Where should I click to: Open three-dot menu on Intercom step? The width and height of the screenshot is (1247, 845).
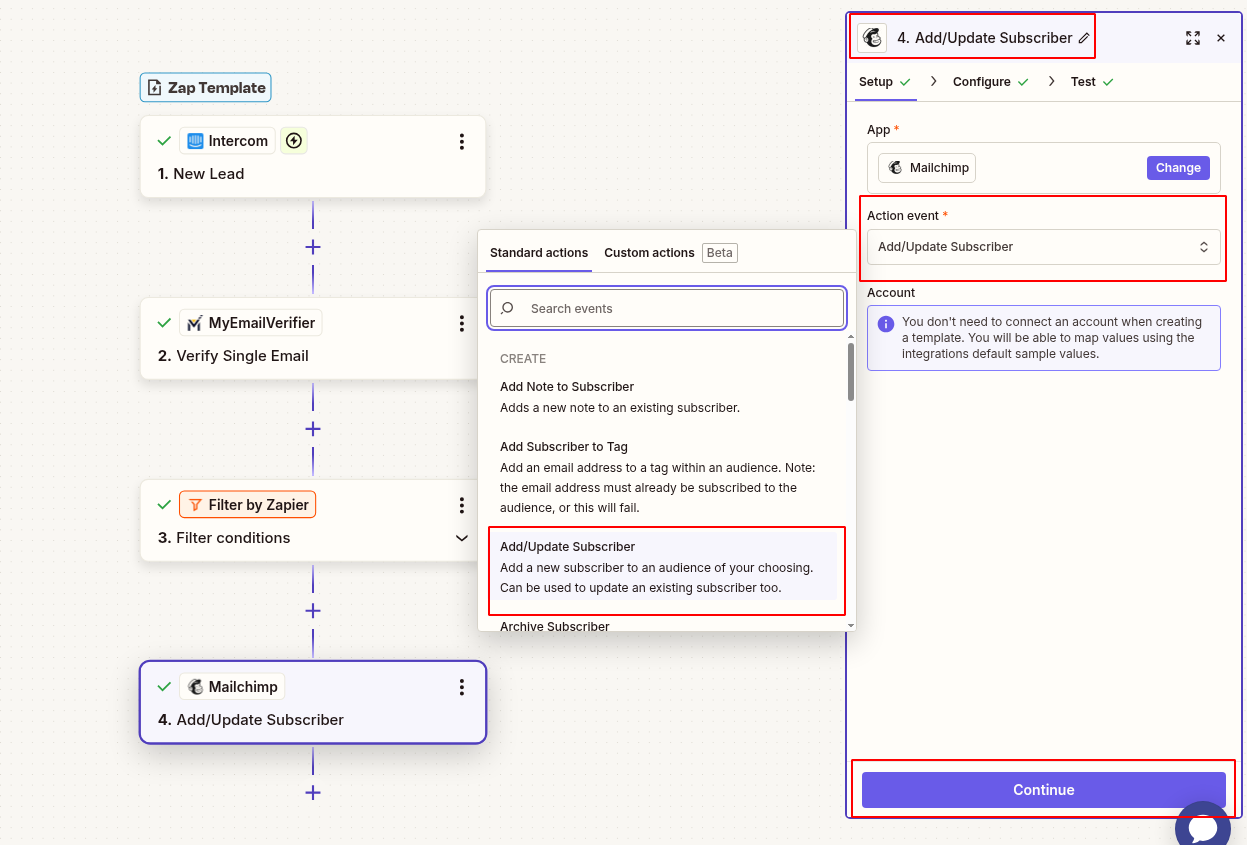click(461, 141)
